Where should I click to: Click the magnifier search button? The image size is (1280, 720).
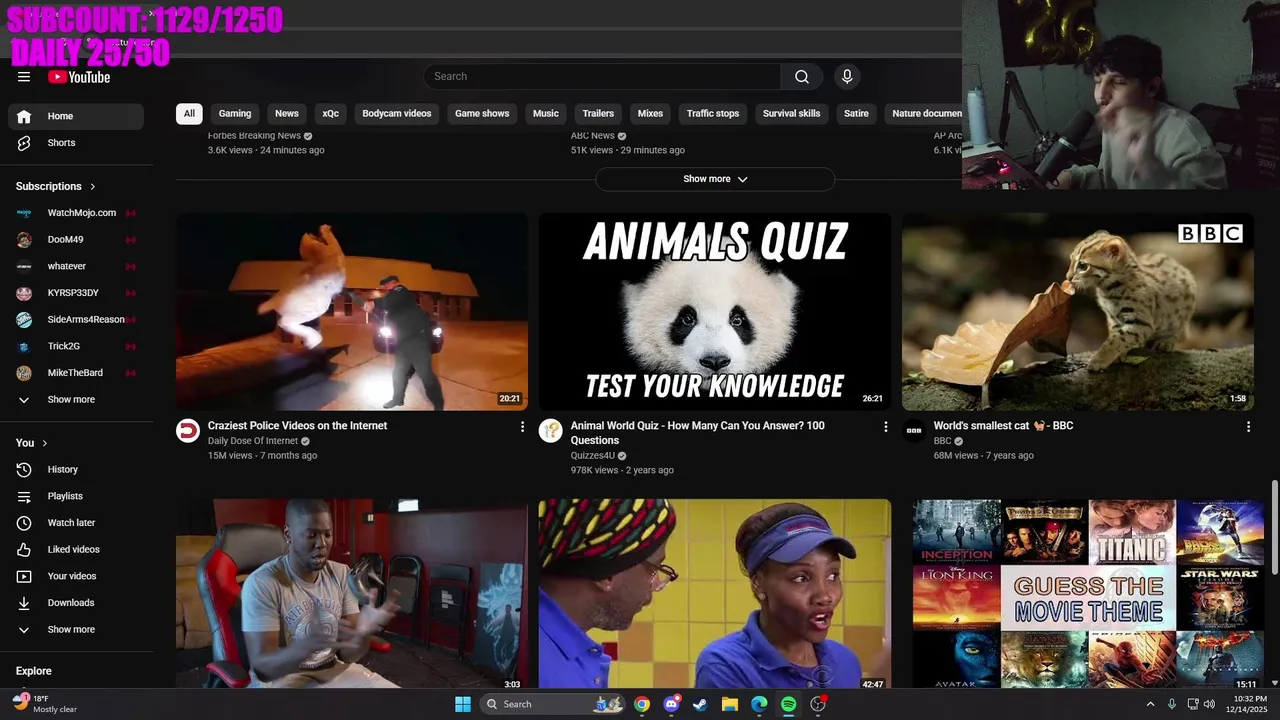[802, 76]
